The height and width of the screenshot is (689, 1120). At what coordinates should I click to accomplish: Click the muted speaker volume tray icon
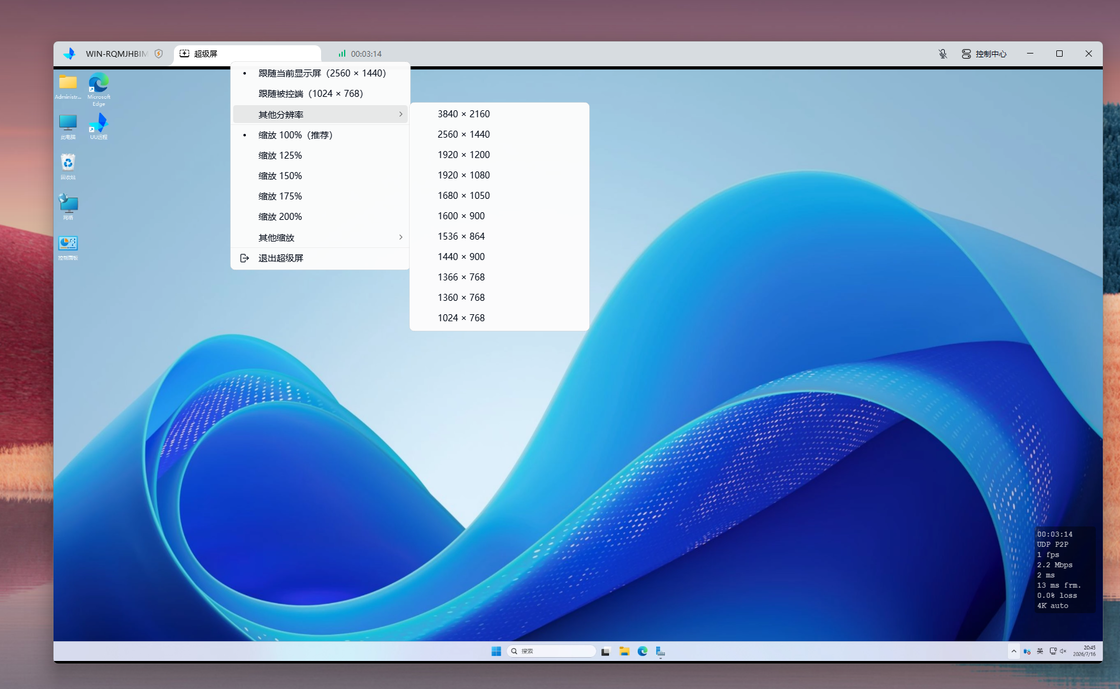pos(1063,651)
